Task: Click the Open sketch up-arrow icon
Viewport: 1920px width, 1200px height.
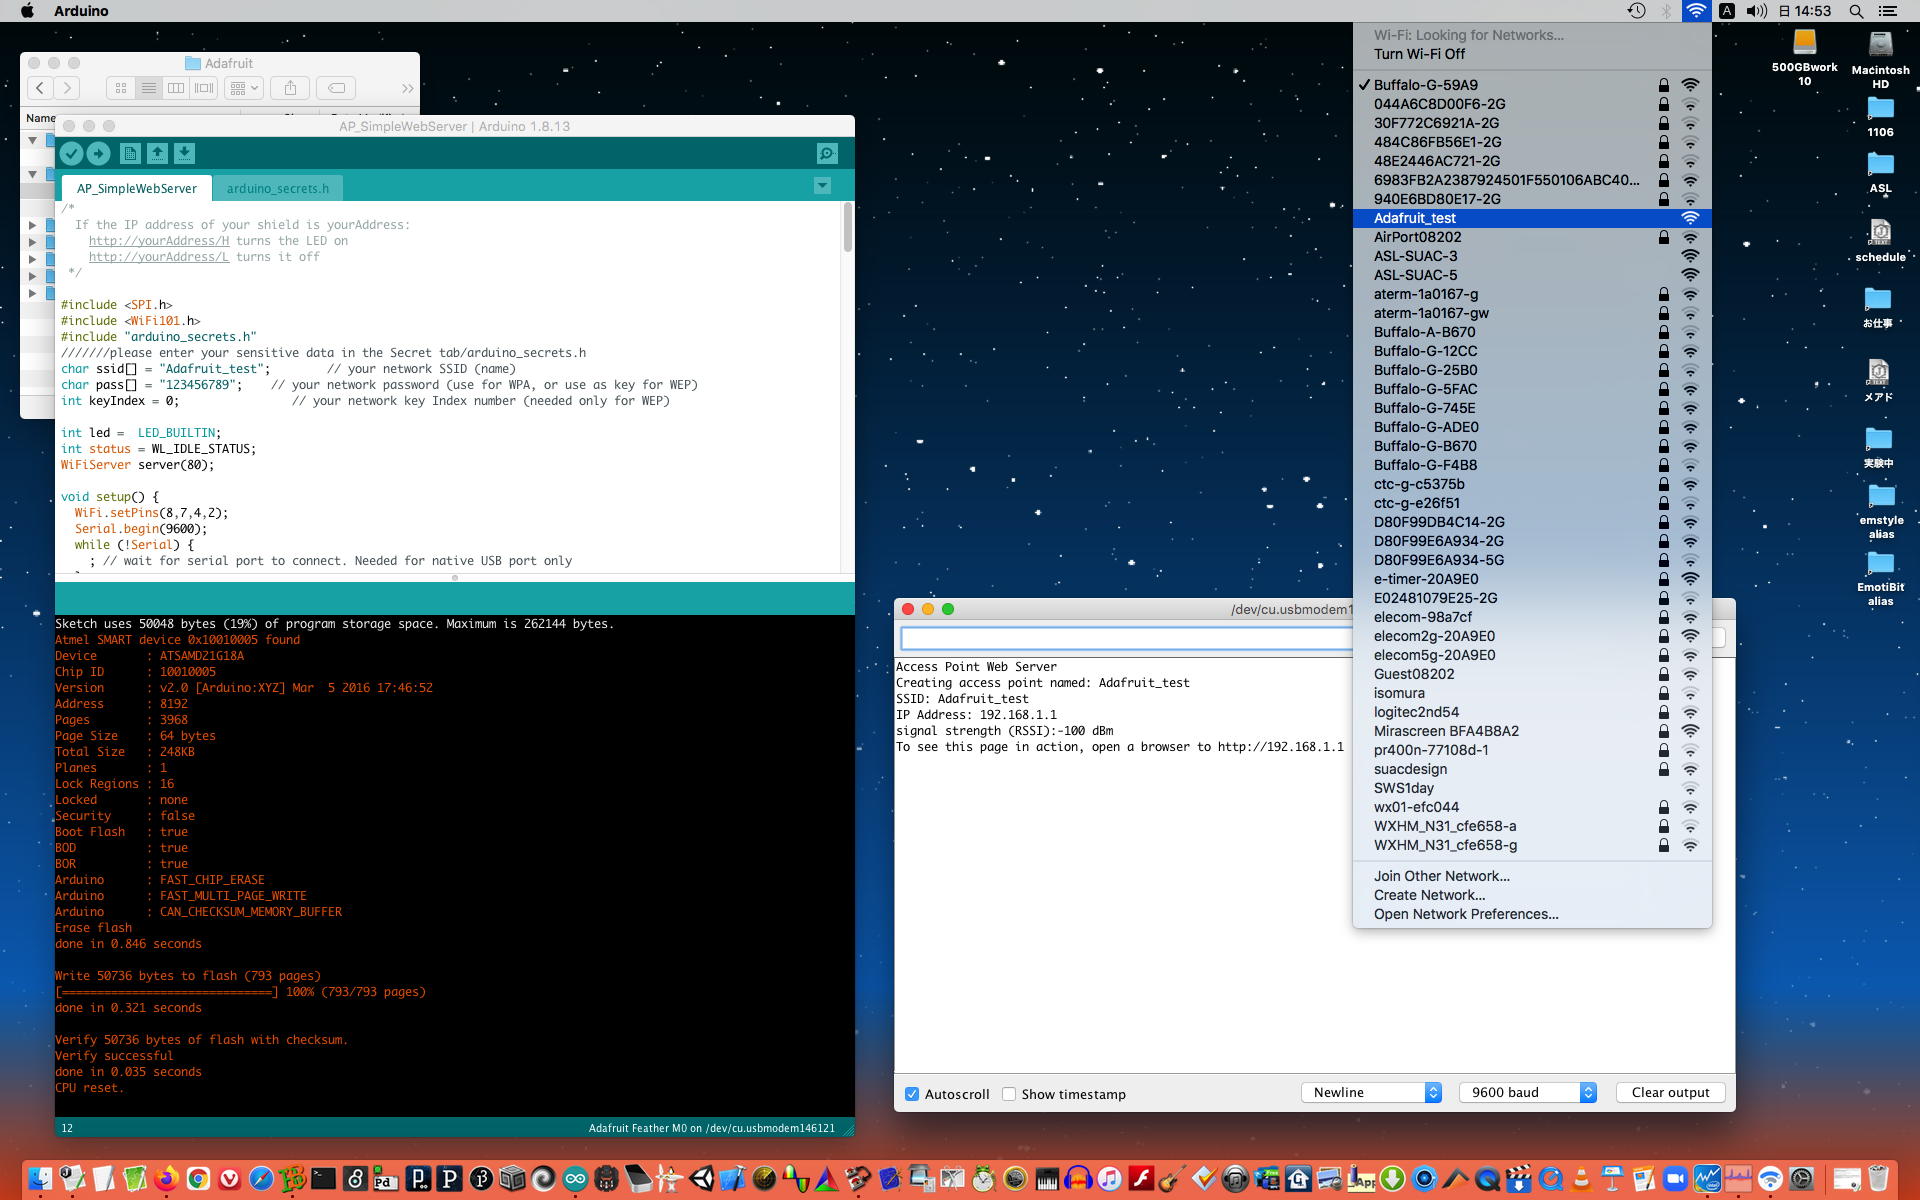Action: point(157,153)
